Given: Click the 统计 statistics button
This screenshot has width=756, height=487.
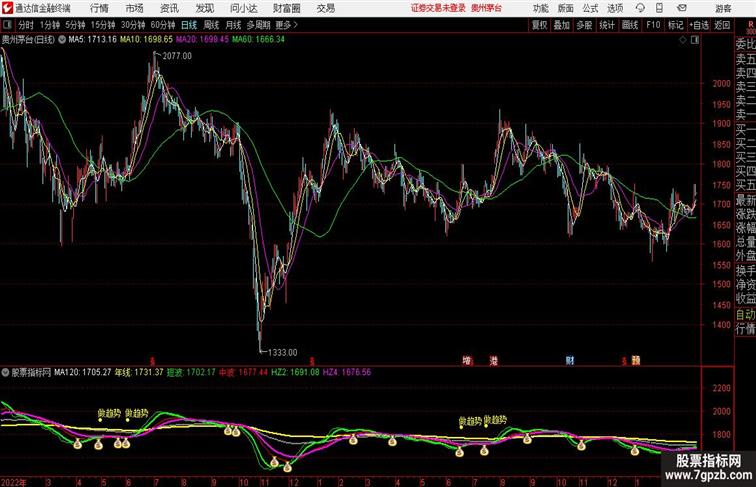Looking at the screenshot, I should click(x=607, y=25).
